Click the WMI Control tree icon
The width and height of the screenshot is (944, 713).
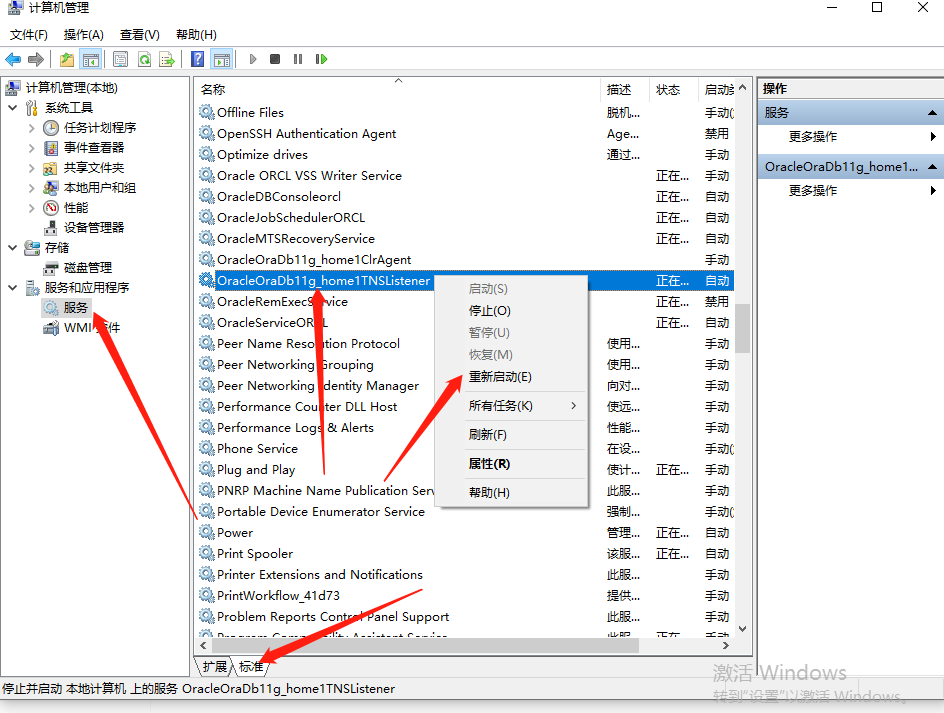point(51,328)
